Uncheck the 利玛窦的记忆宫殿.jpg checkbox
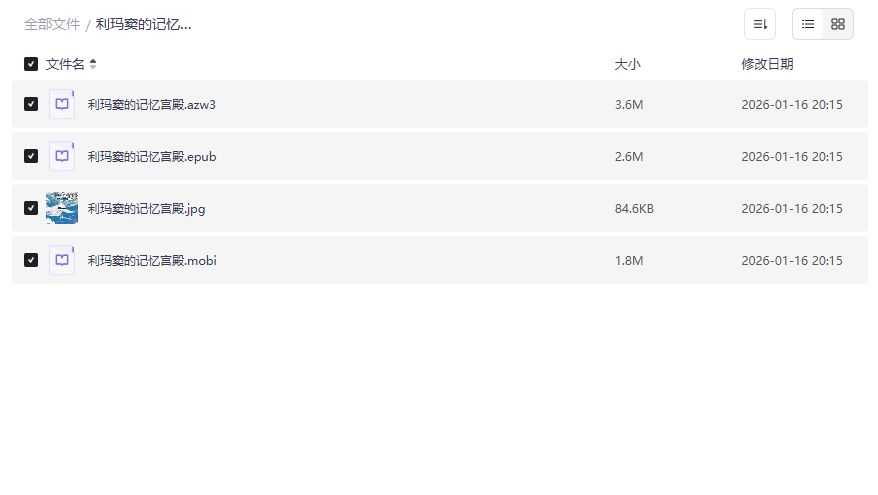The image size is (878, 495). click(31, 208)
